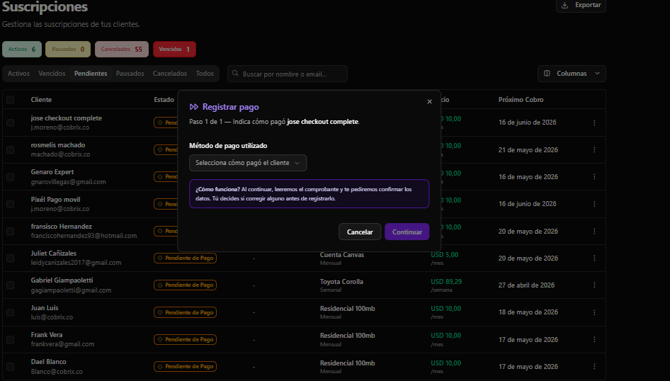This screenshot has width=670, height=381.
Task: Open actions menu for Dael Blanco row
Action: click(594, 366)
